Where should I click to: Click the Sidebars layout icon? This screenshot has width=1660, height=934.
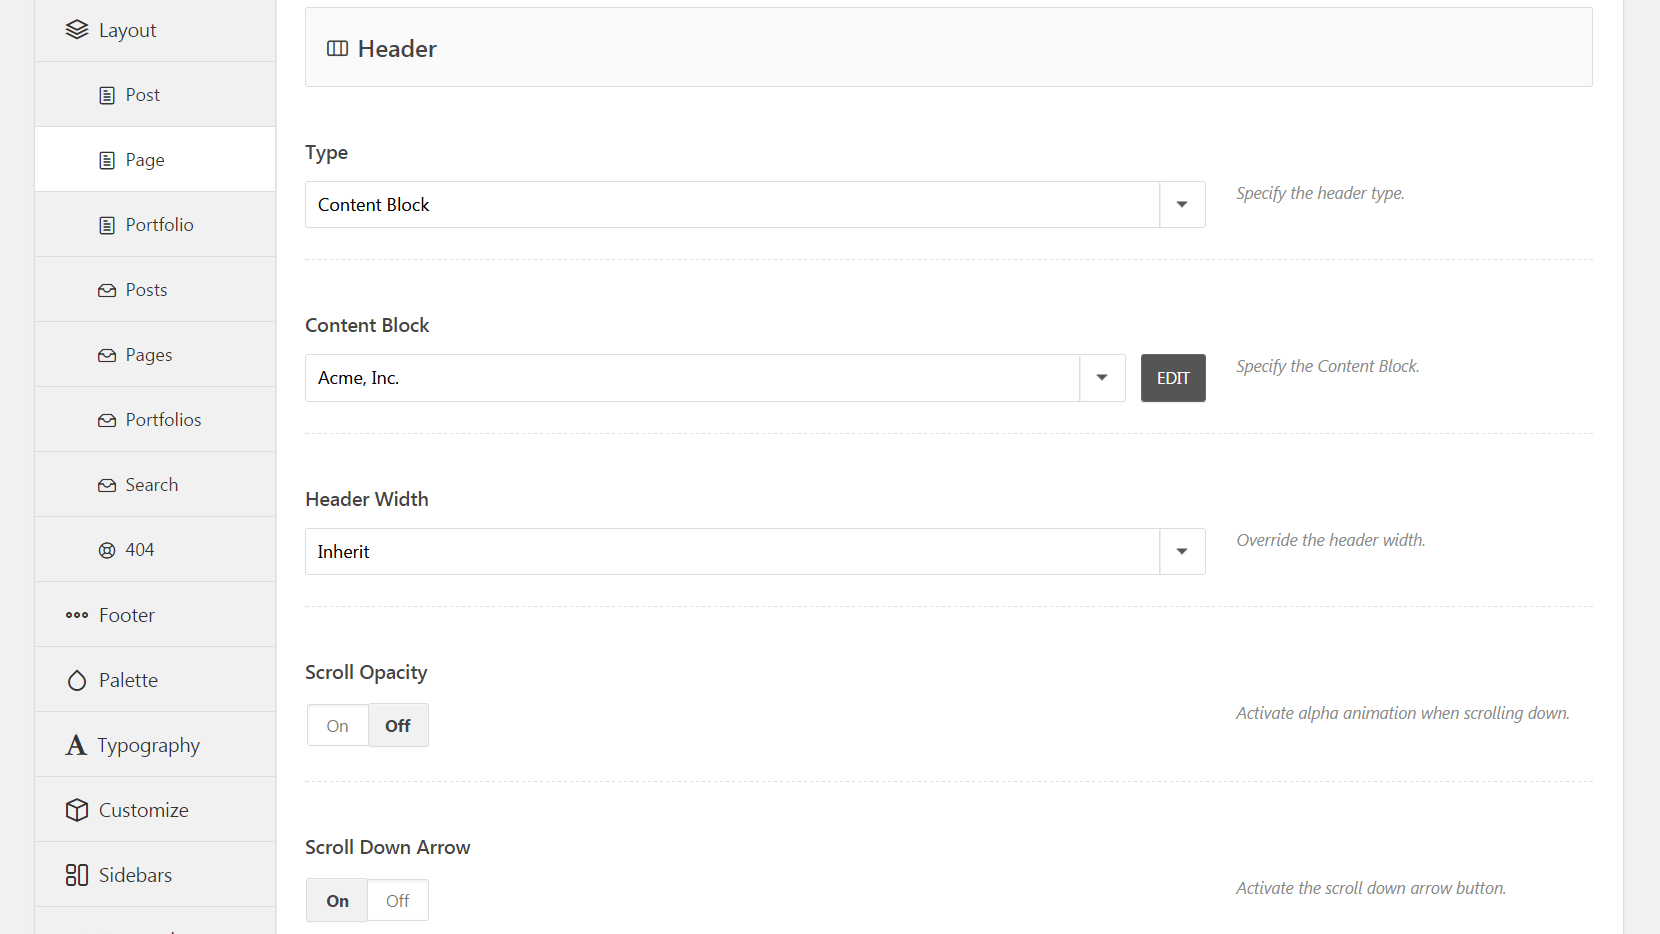(x=77, y=875)
